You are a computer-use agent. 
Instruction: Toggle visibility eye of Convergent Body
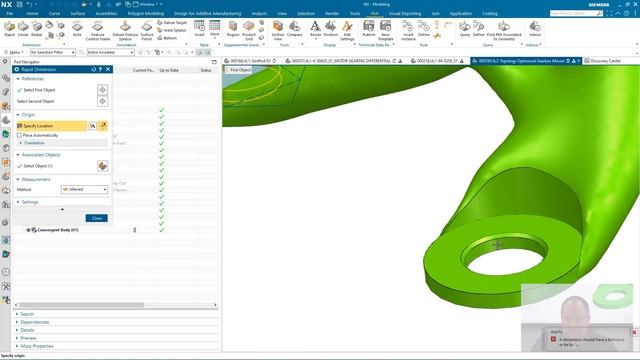coord(28,230)
